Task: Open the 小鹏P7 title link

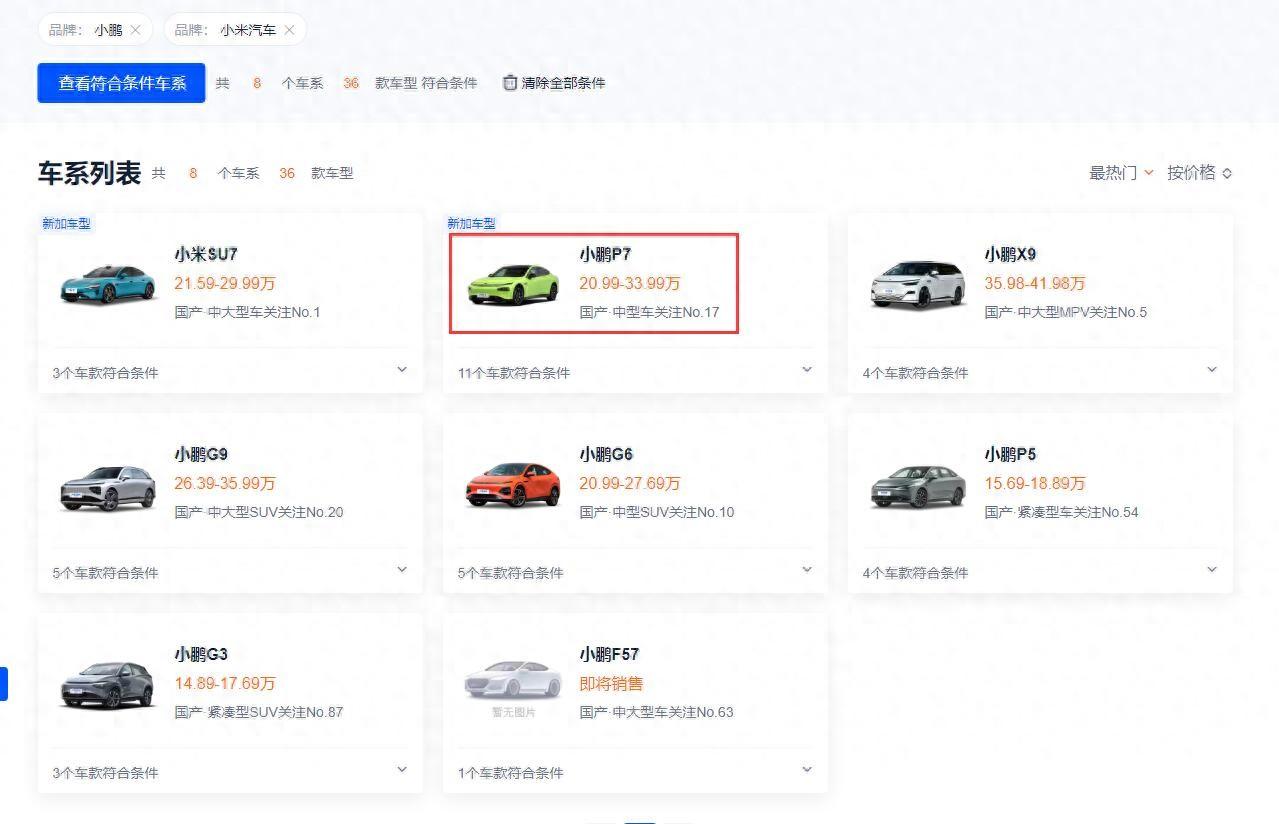Action: (605, 254)
